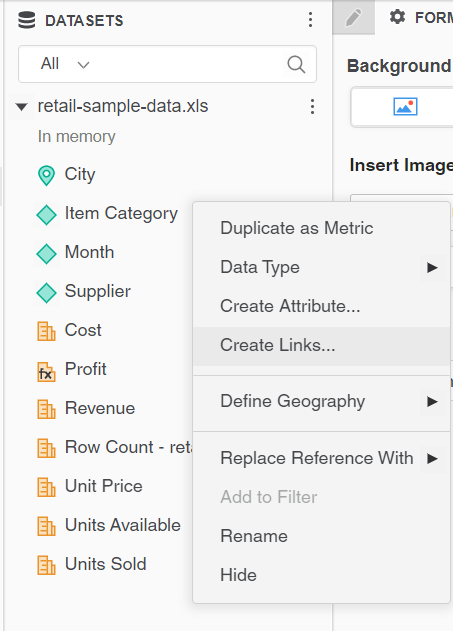Select the pencil editor tab icon
The width and height of the screenshot is (453, 631).
coord(353,18)
